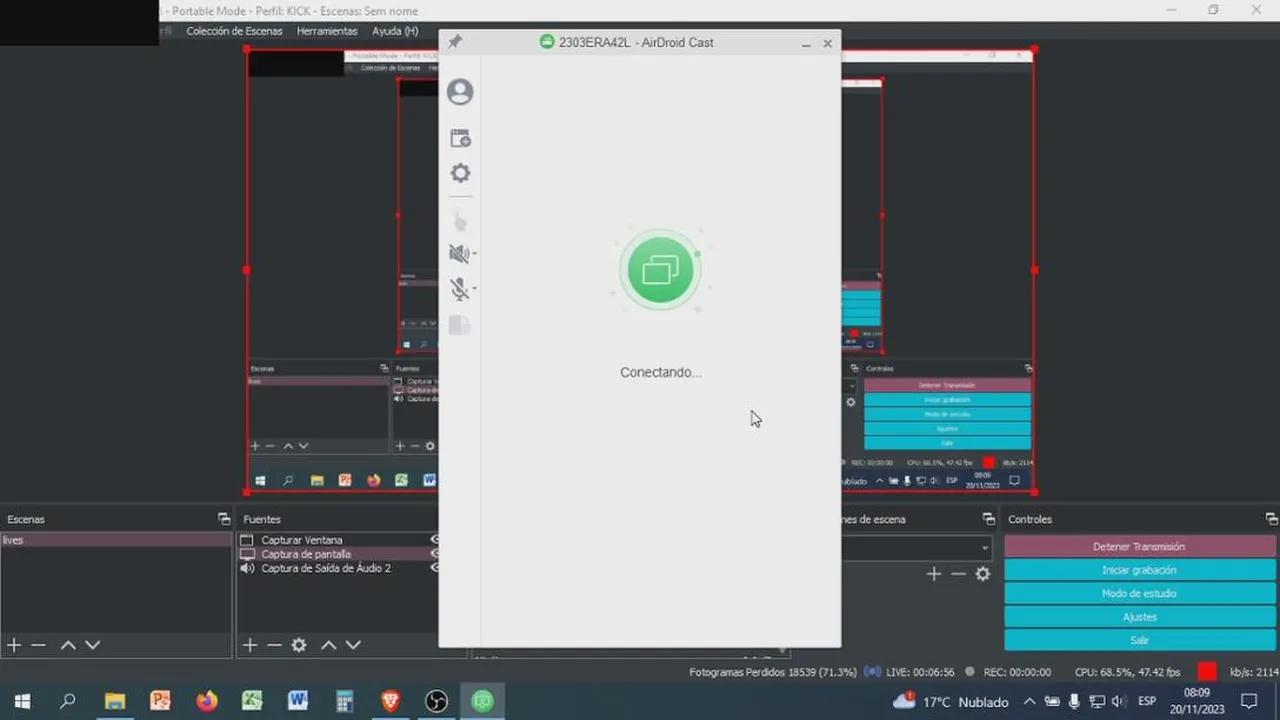Click the Detener Transmisión button

[x=1139, y=547]
